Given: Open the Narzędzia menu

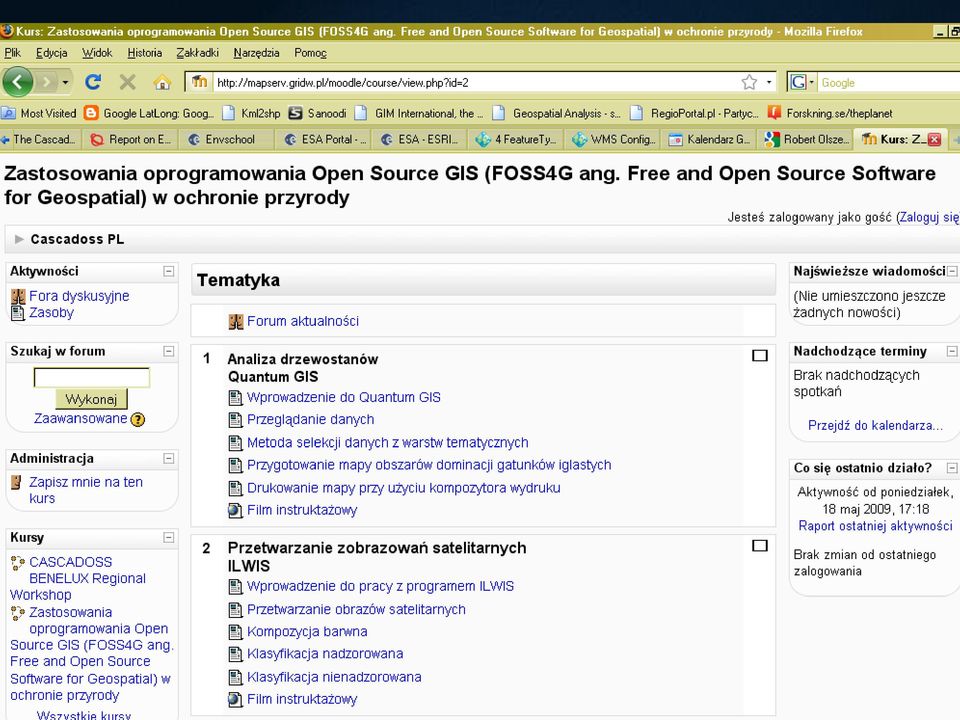Looking at the screenshot, I should point(257,53).
